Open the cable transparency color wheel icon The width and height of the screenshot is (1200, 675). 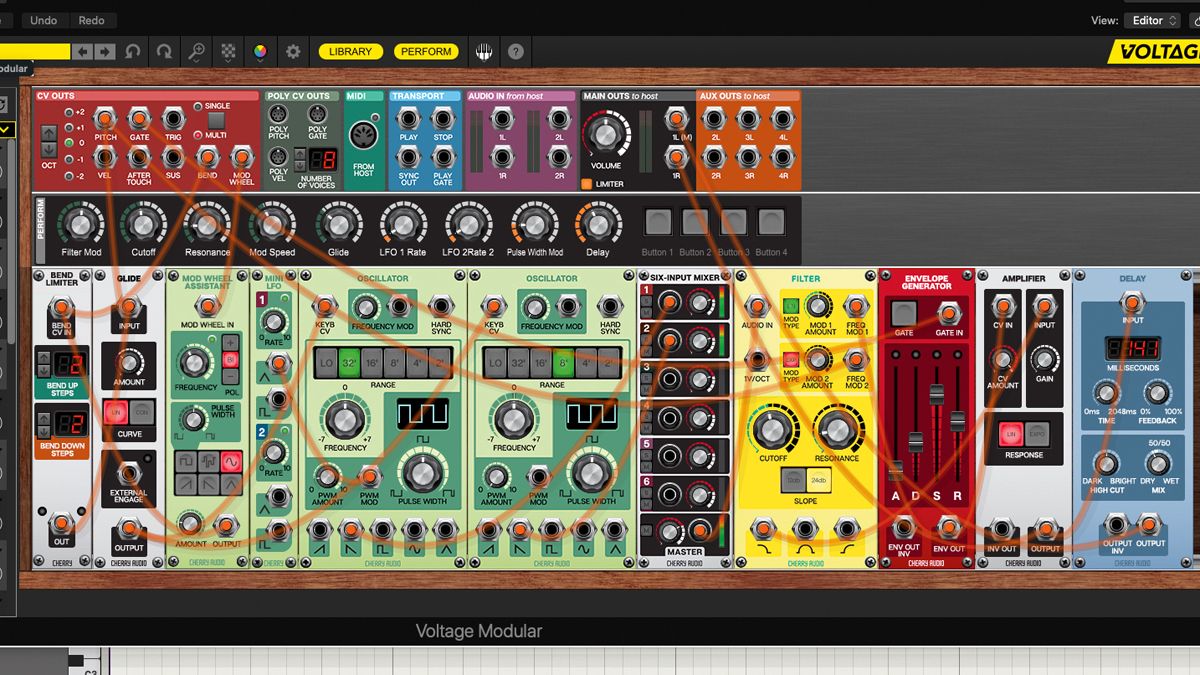tap(261, 50)
